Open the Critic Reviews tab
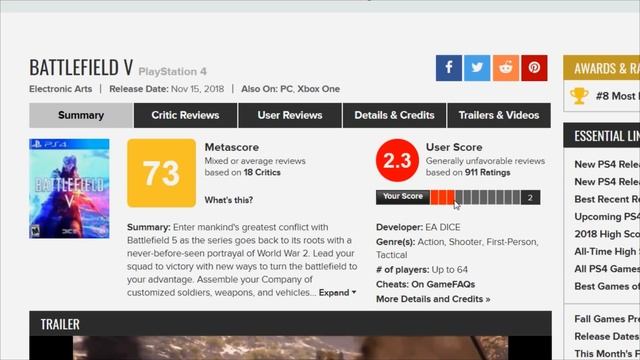This screenshot has width=640, height=360. pyautogui.click(x=185, y=116)
